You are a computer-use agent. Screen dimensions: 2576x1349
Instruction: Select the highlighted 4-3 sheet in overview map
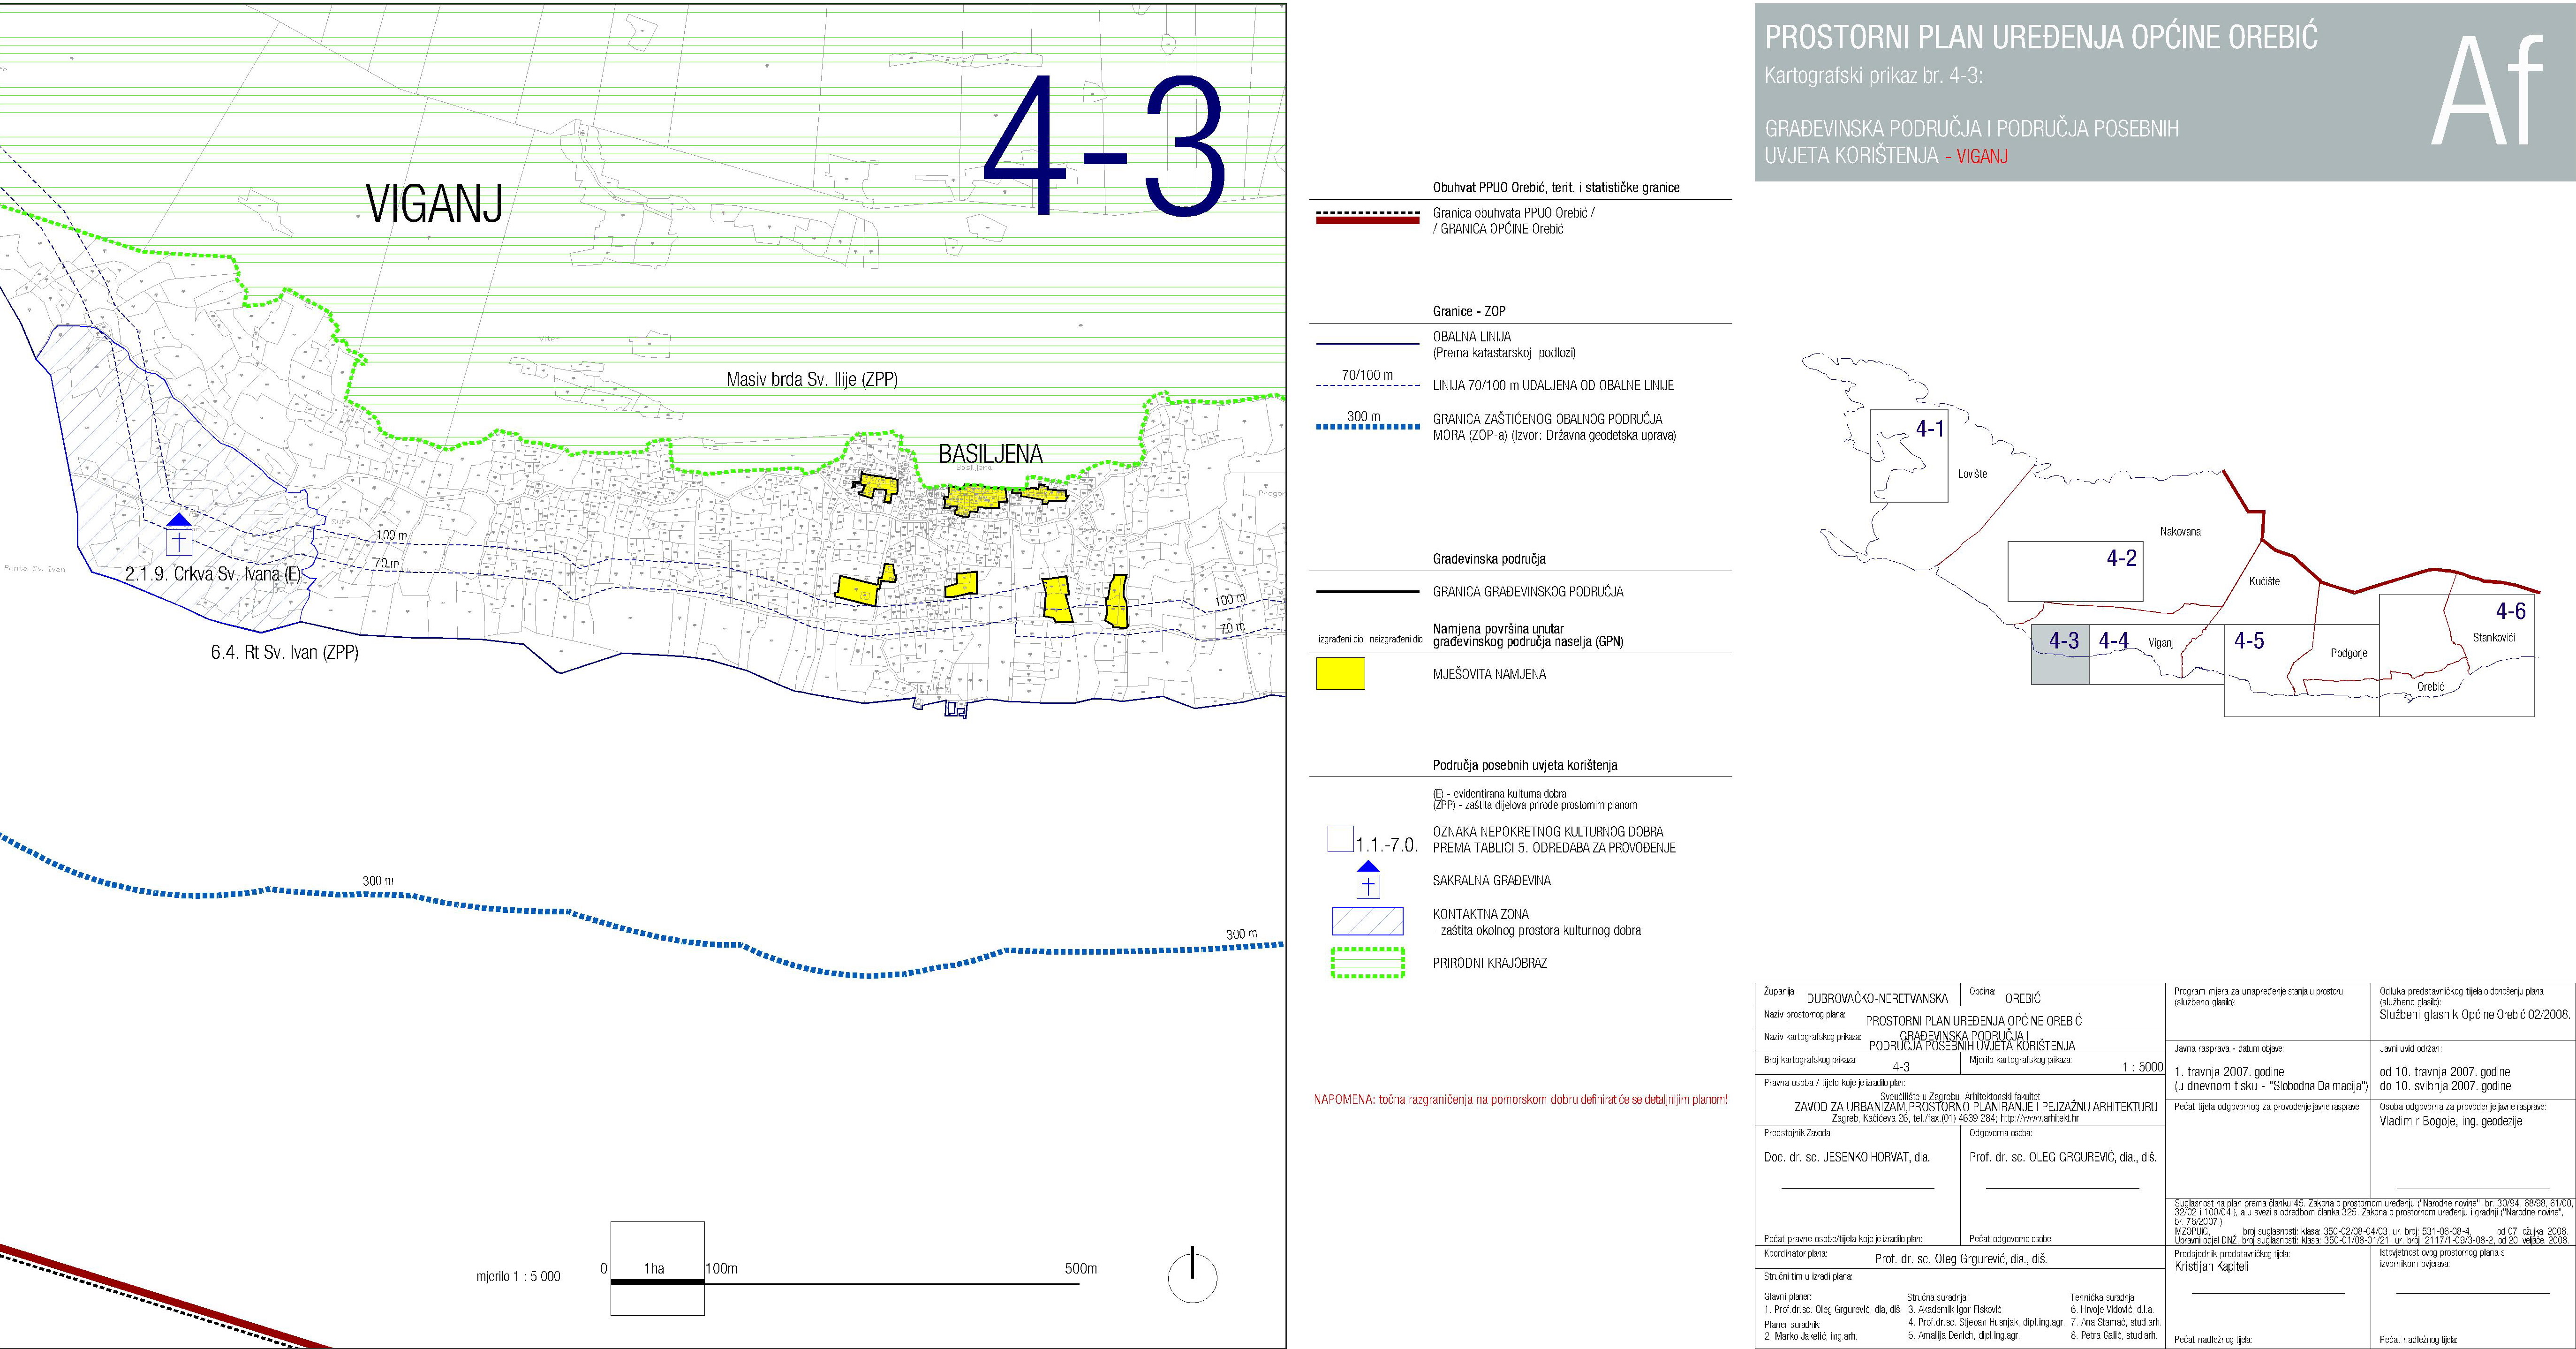pos(2059,655)
